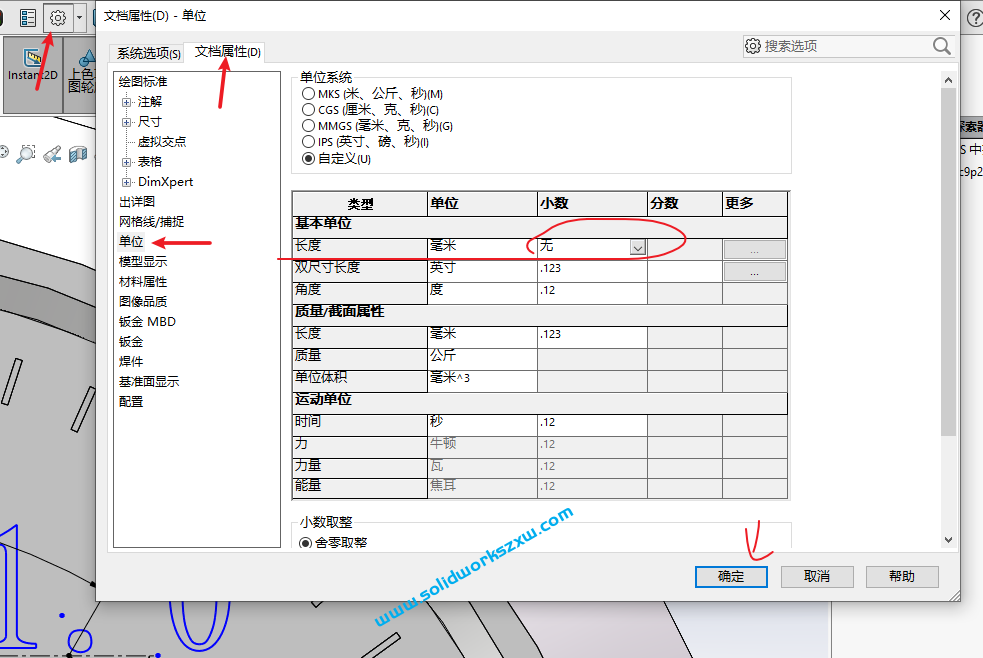Click the 帮助 button
This screenshot has width=983, height=658.
[x=901, y=576]
